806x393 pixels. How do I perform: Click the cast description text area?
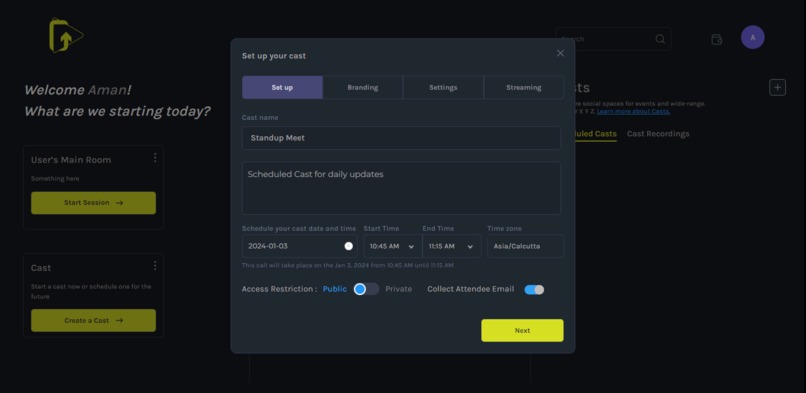pos(401,188)
